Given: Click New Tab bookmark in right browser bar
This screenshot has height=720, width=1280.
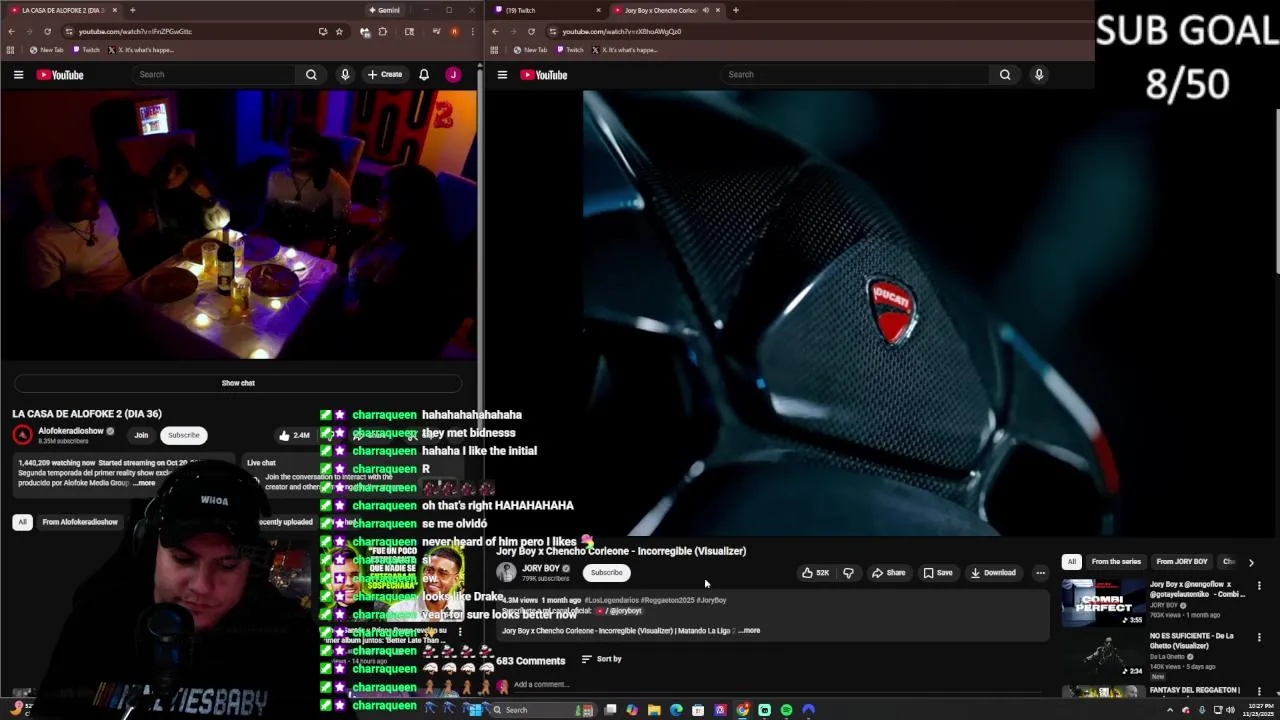Looking at the screenshot, I should (x=530, y=50).
